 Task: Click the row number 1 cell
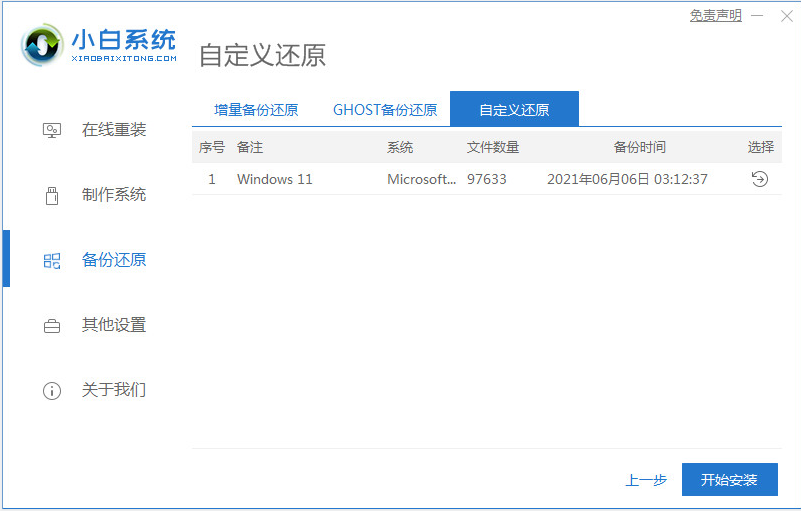point(211,179)
